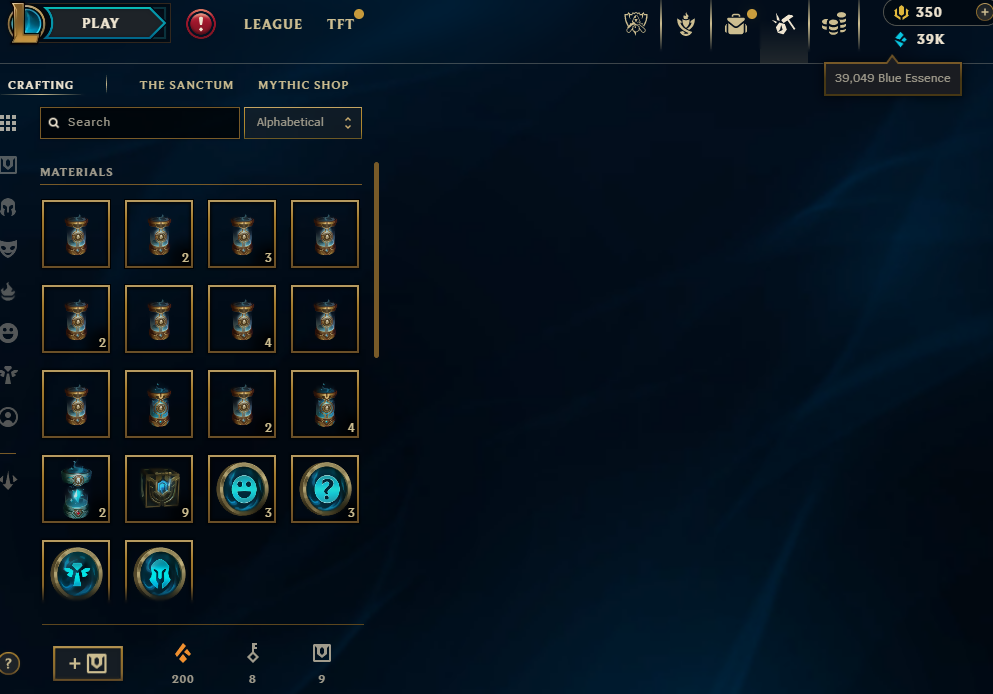Show all loot with grid sidebar icon
This screenshot has width=993, height=694.
coord(8,123)
